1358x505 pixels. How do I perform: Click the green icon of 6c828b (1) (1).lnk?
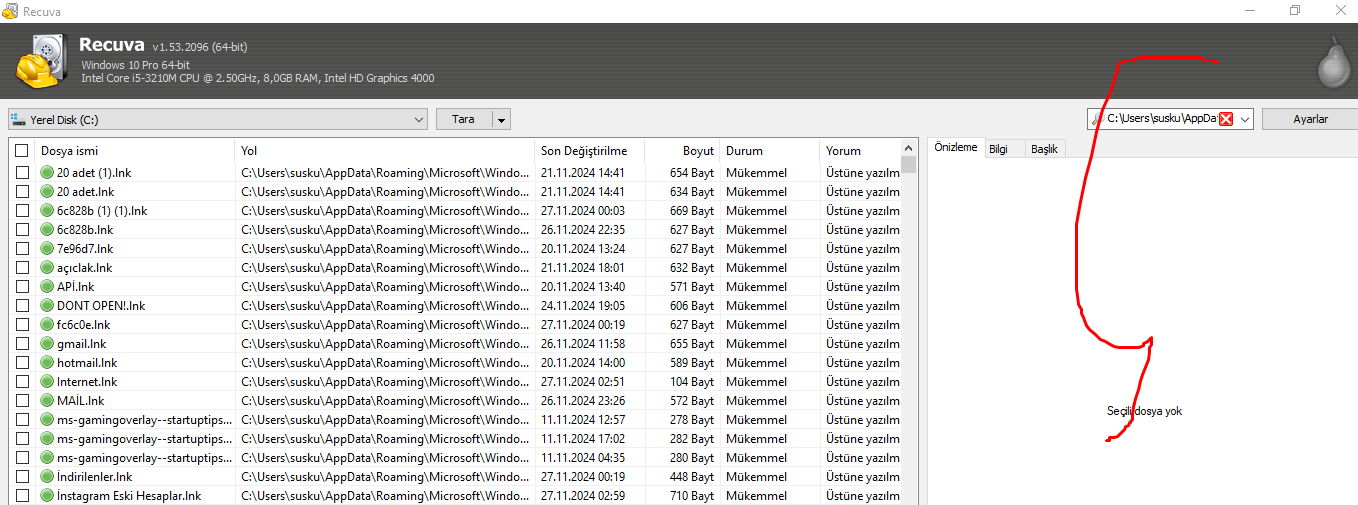(47, 211)
